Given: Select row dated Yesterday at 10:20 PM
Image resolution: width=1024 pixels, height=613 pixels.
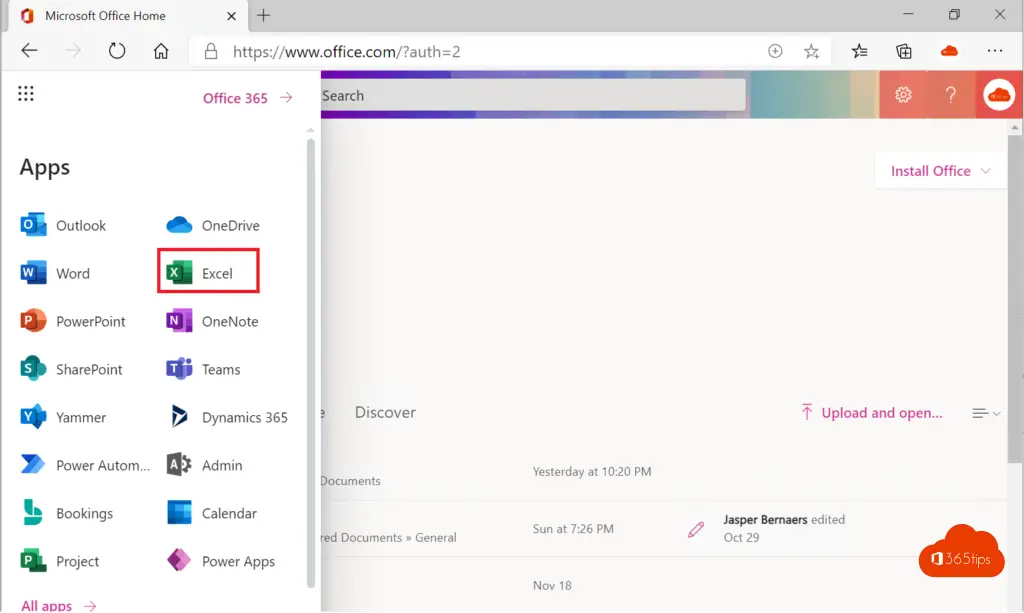Looking at the screenshot, I should coord(663,472).
